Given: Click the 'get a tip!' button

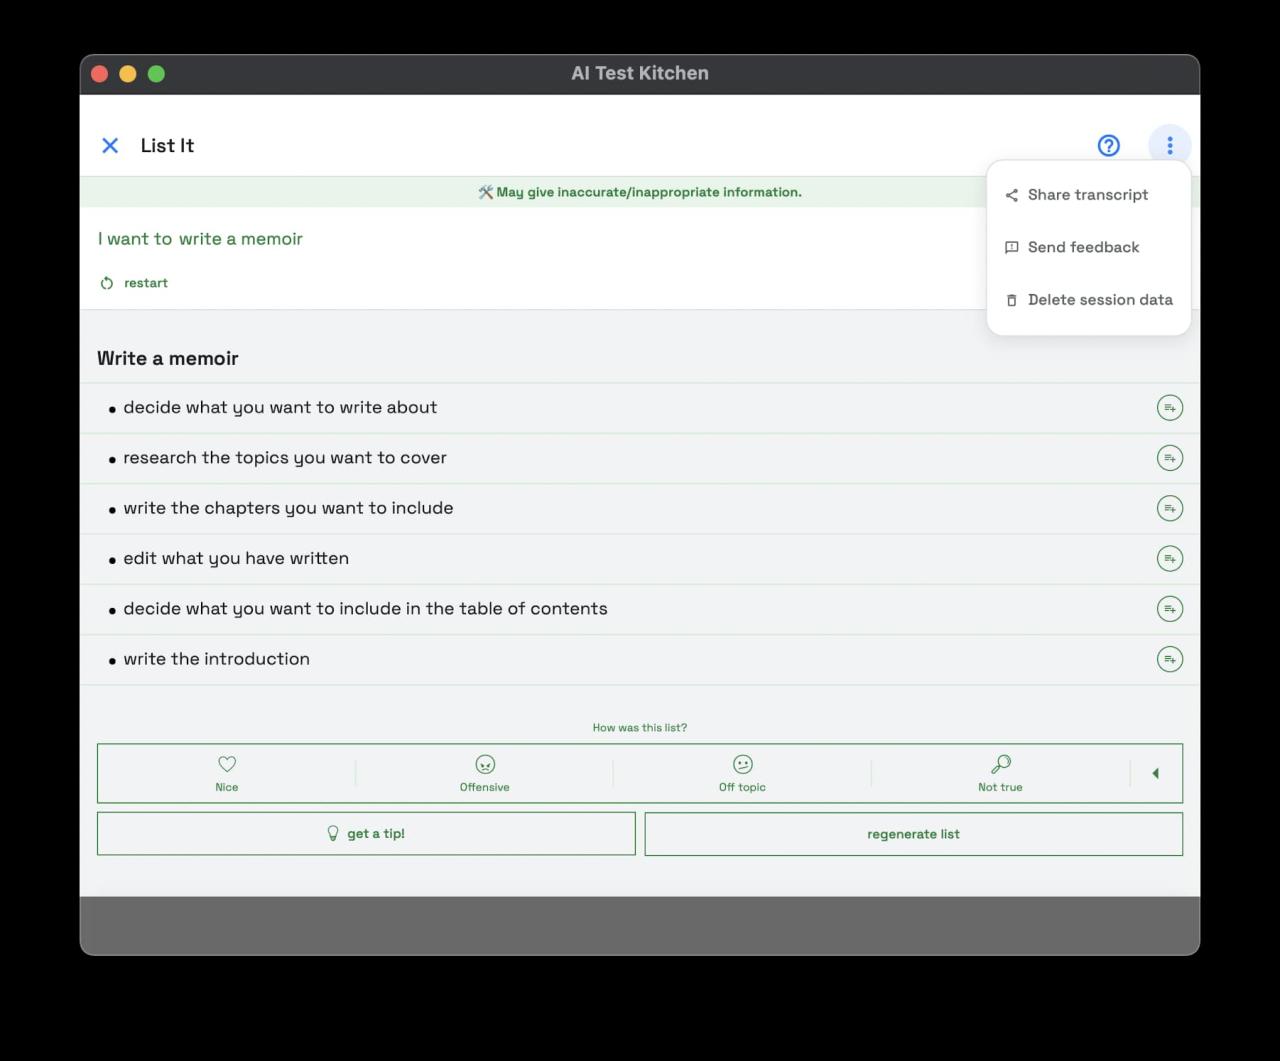Looking at the screenshot, I should [366, 834].
